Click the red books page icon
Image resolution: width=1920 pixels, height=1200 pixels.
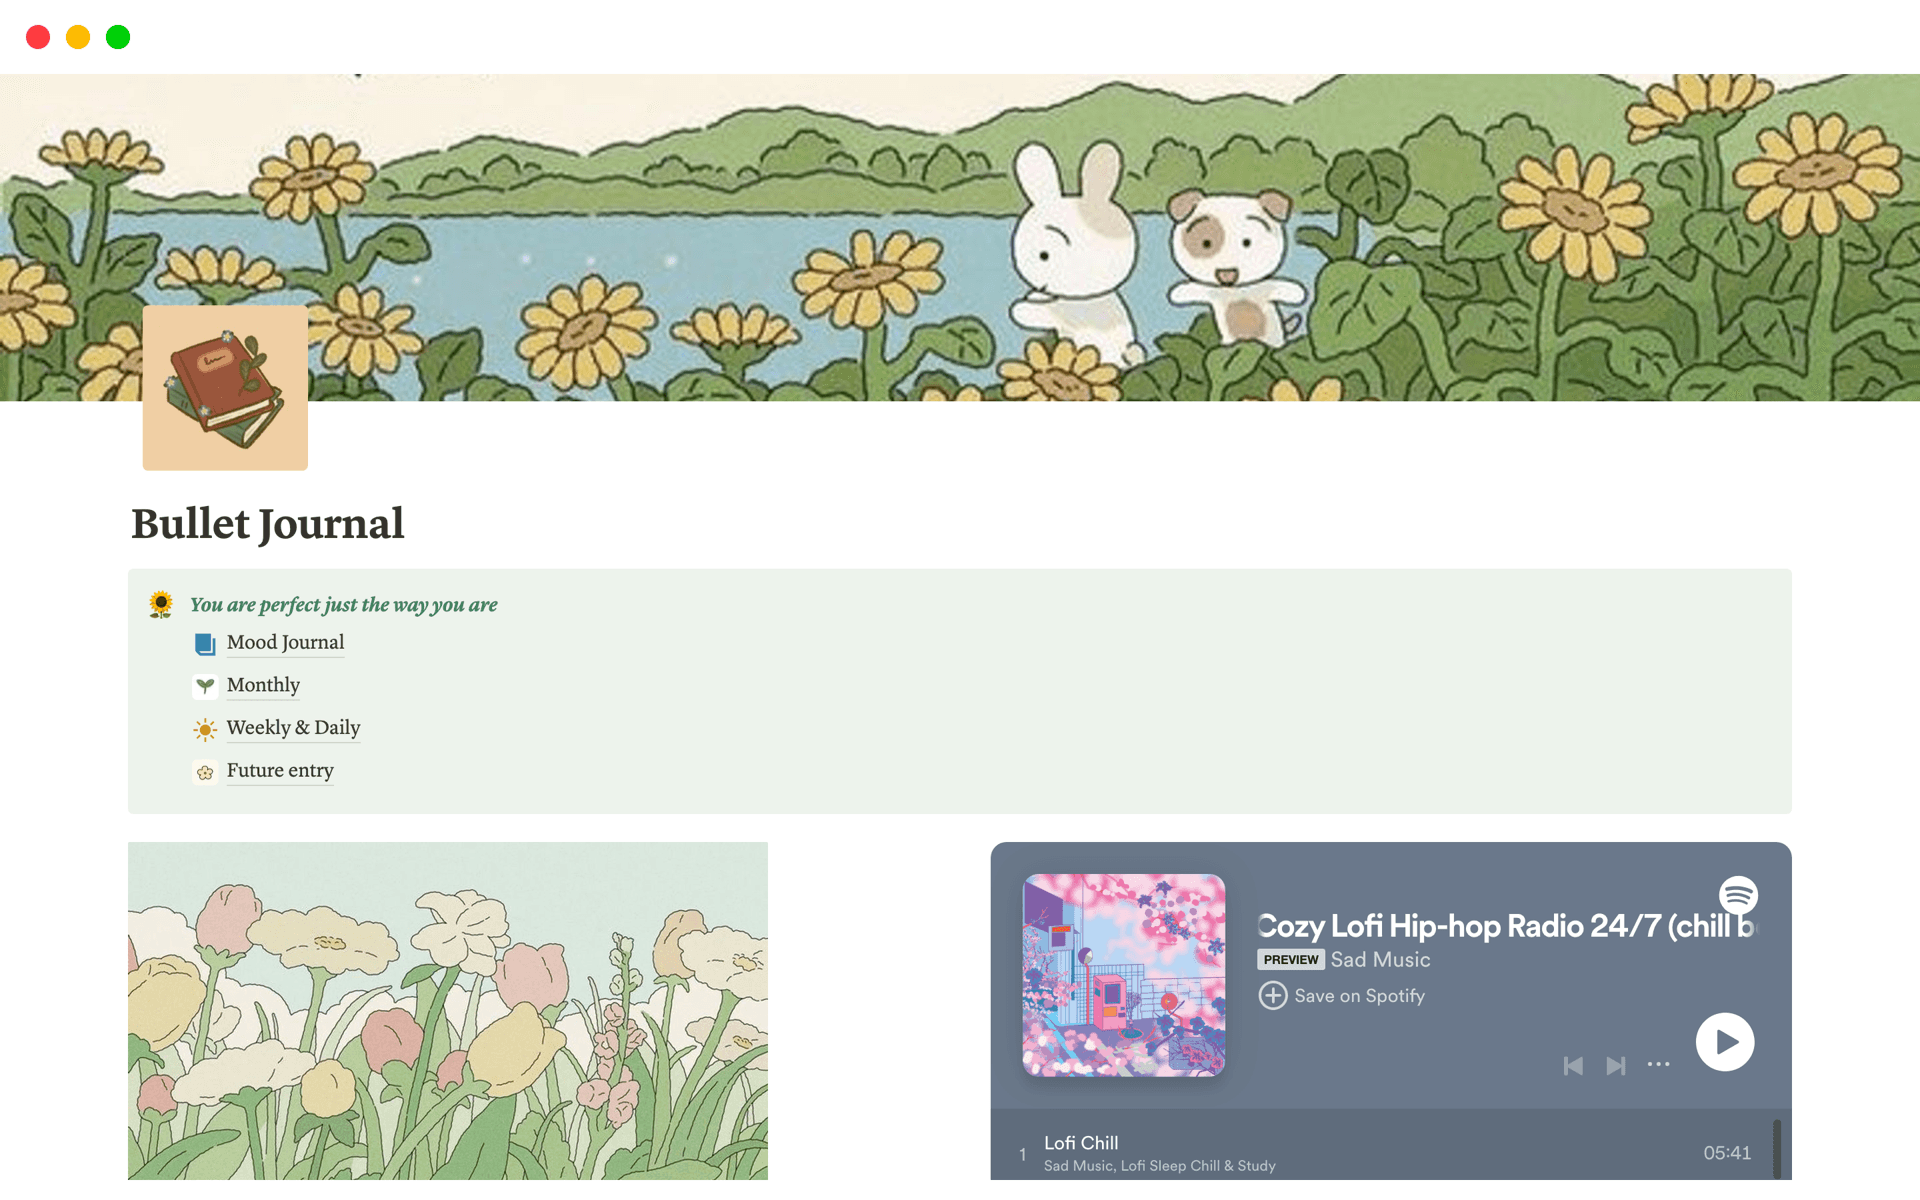pos(225,388)
